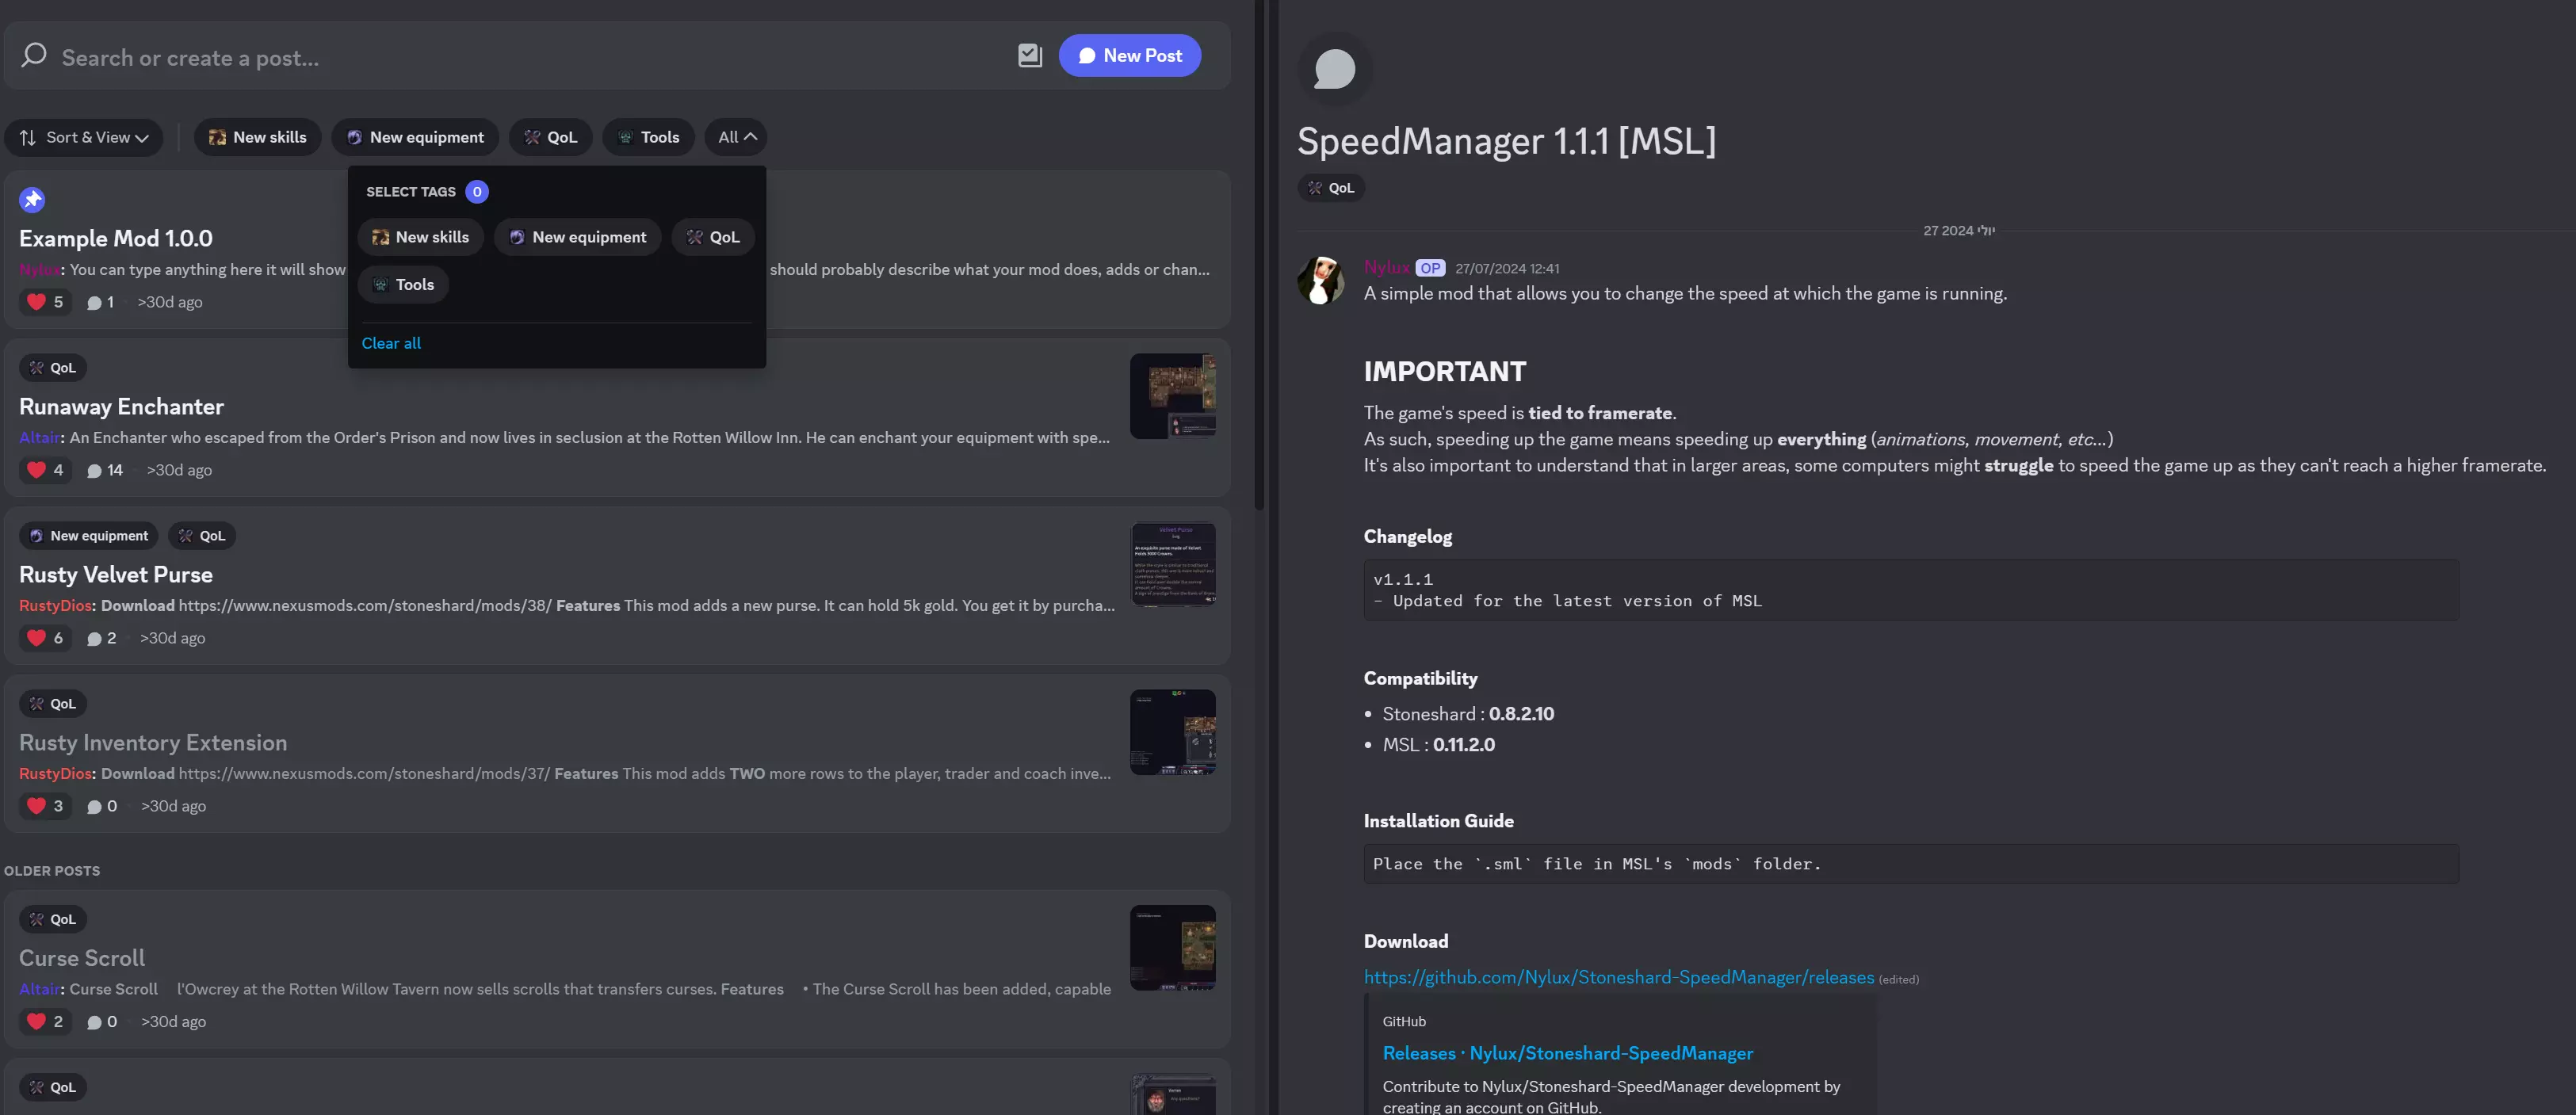Click heart reaction on Runaway Enchanter post

coord(37,470)
